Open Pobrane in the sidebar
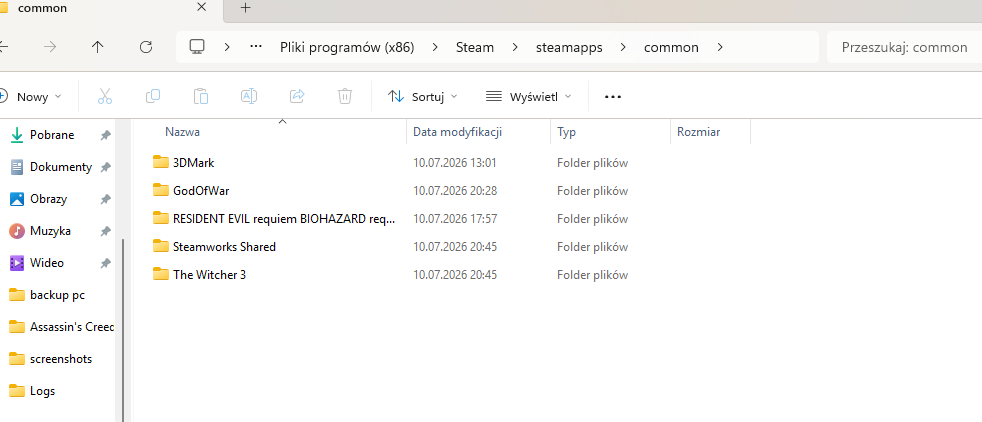Viewport: 982px width, 422px height. (x=52, y=135)
